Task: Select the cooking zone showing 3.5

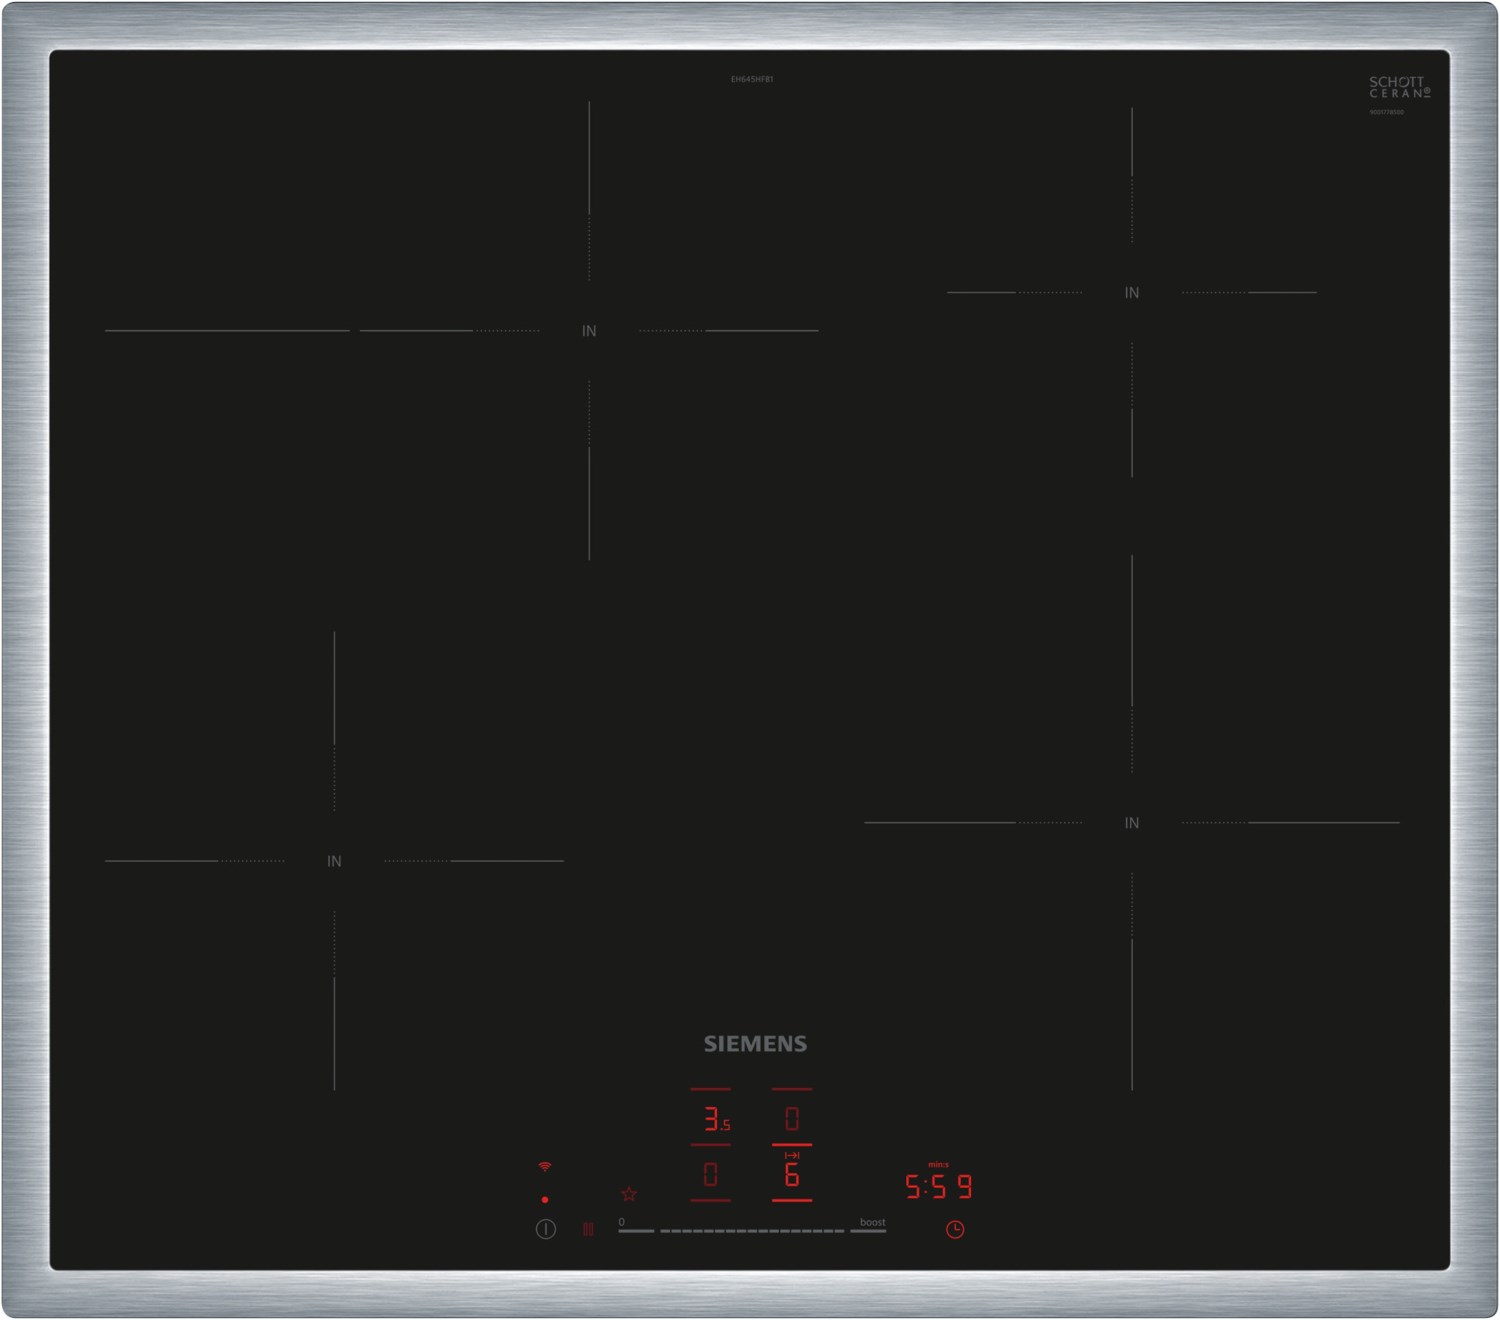Action: pyautogui.click(x=716, y=1119)
